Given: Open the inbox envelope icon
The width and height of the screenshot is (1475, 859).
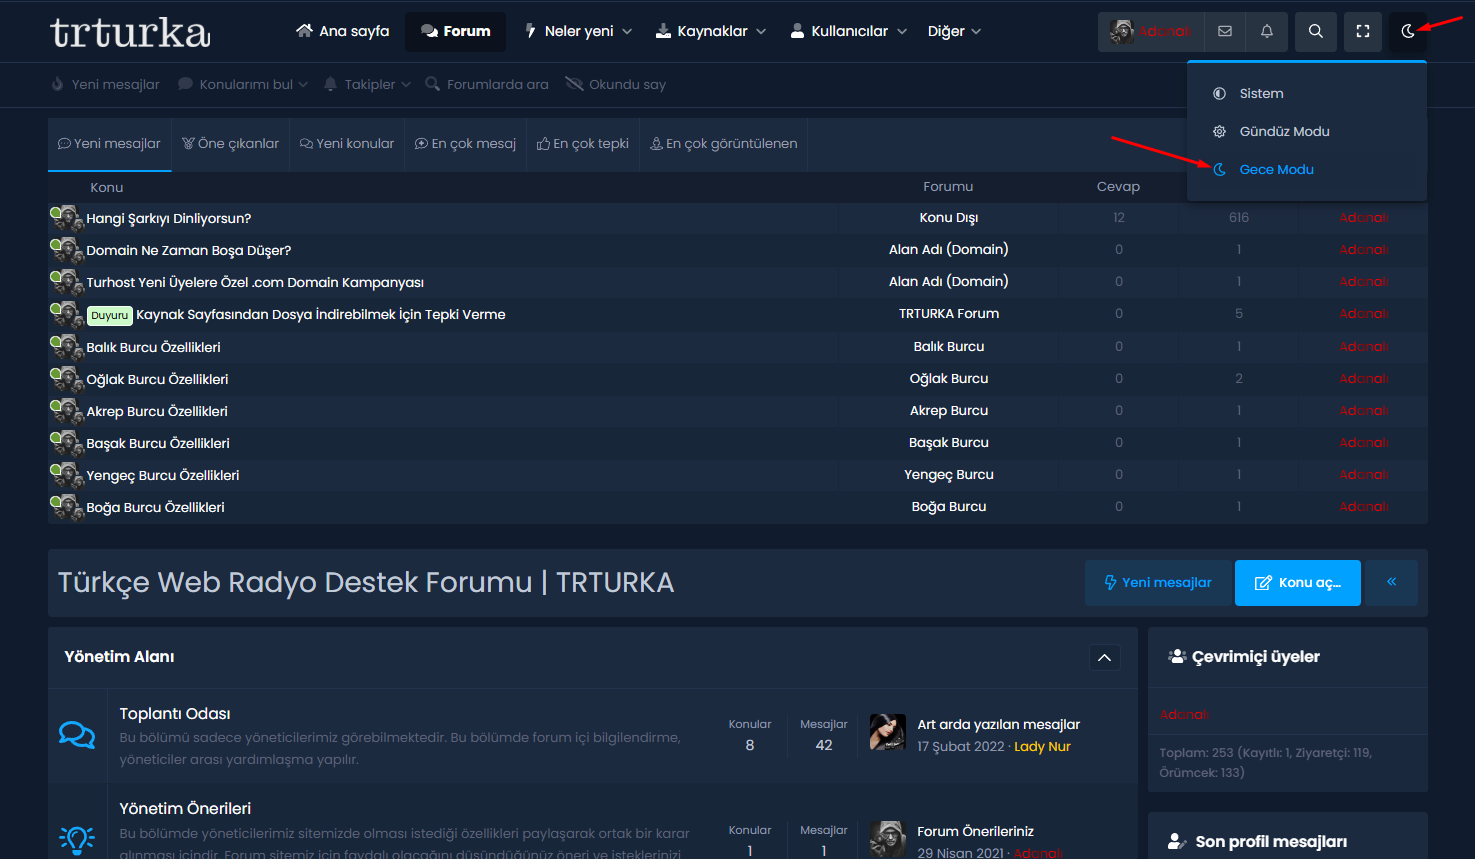Looking at the screenshot, I should coord(1224,31).
